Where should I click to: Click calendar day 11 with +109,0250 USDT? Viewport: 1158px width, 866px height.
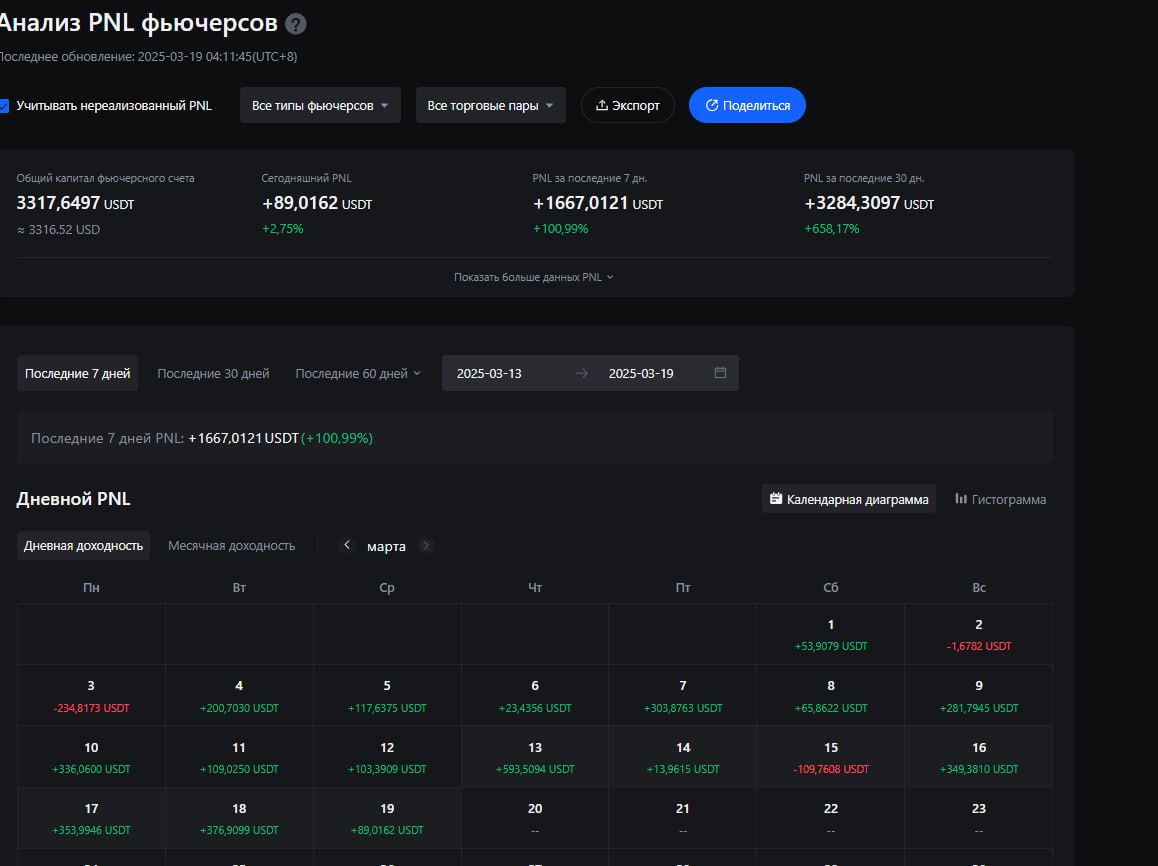pos(239,757)
